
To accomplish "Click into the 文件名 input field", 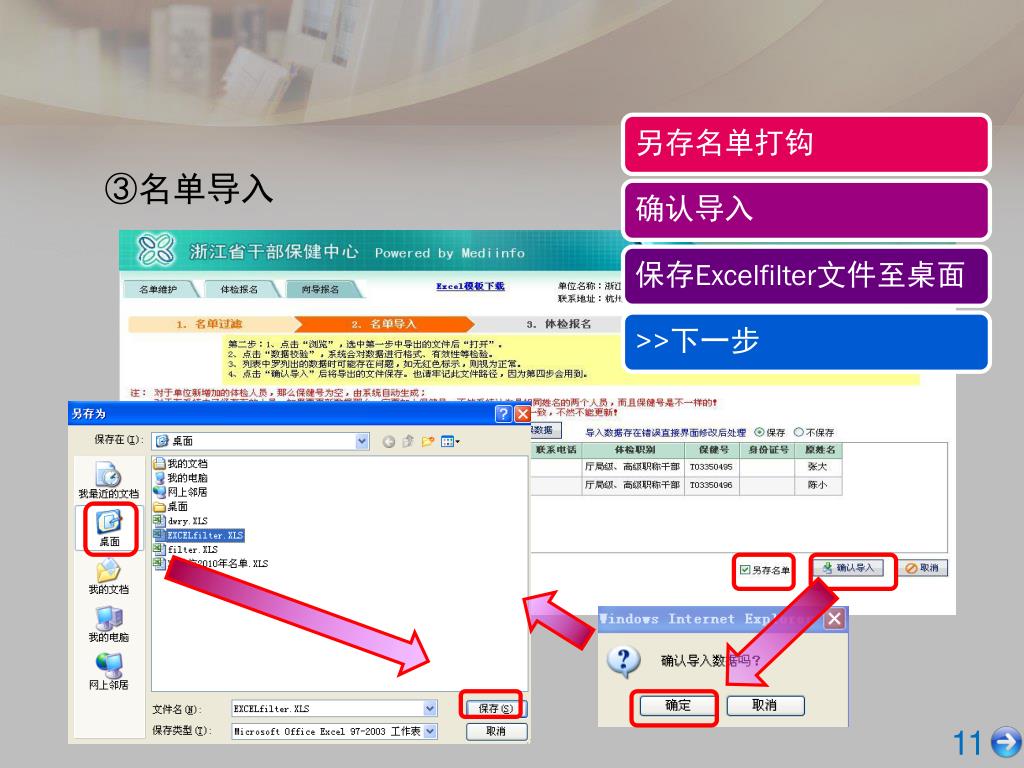I will coord(328,708).
